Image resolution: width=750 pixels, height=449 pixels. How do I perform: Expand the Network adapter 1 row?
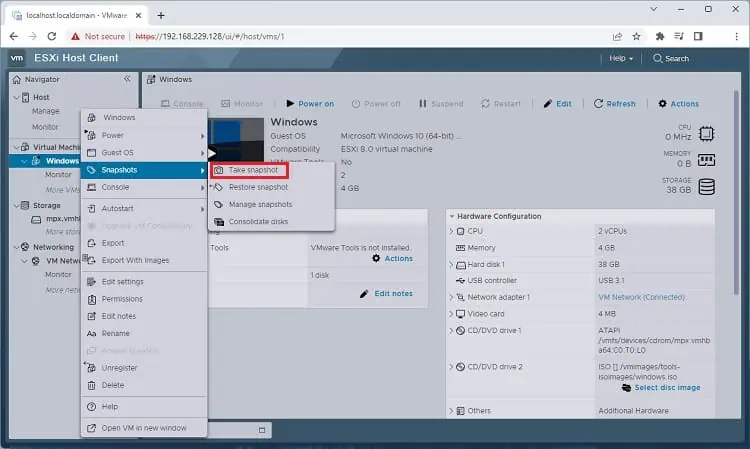pos(451,297)
